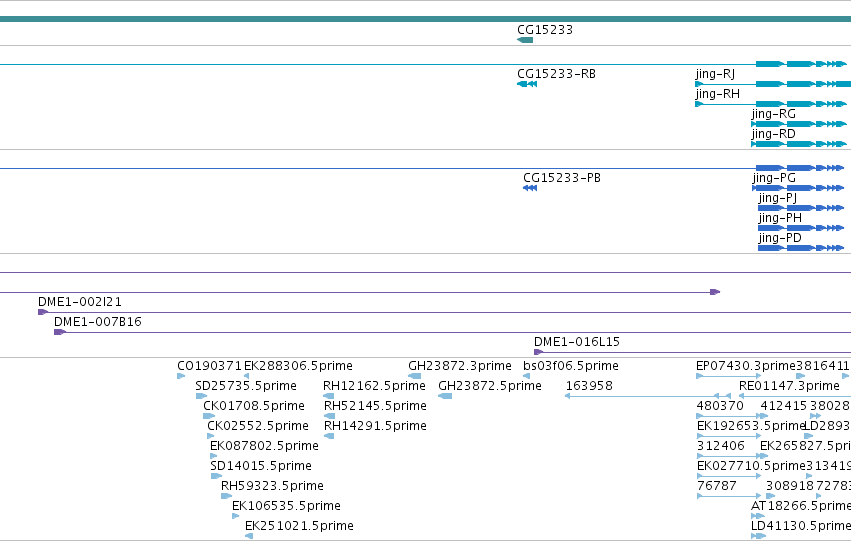Click the EK192653.5prime EST label
Viewport: 851px width, 541px height.
point(751,427)
